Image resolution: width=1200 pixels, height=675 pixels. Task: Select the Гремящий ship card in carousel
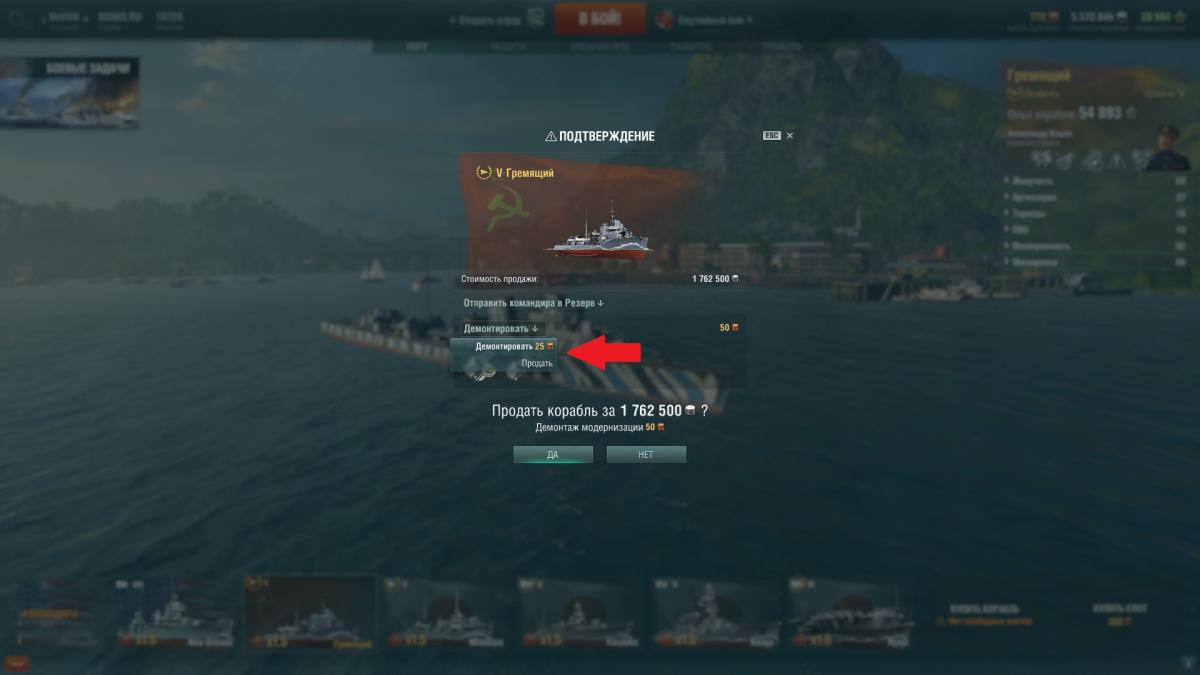pyautogui.click(x=310, y=611)
